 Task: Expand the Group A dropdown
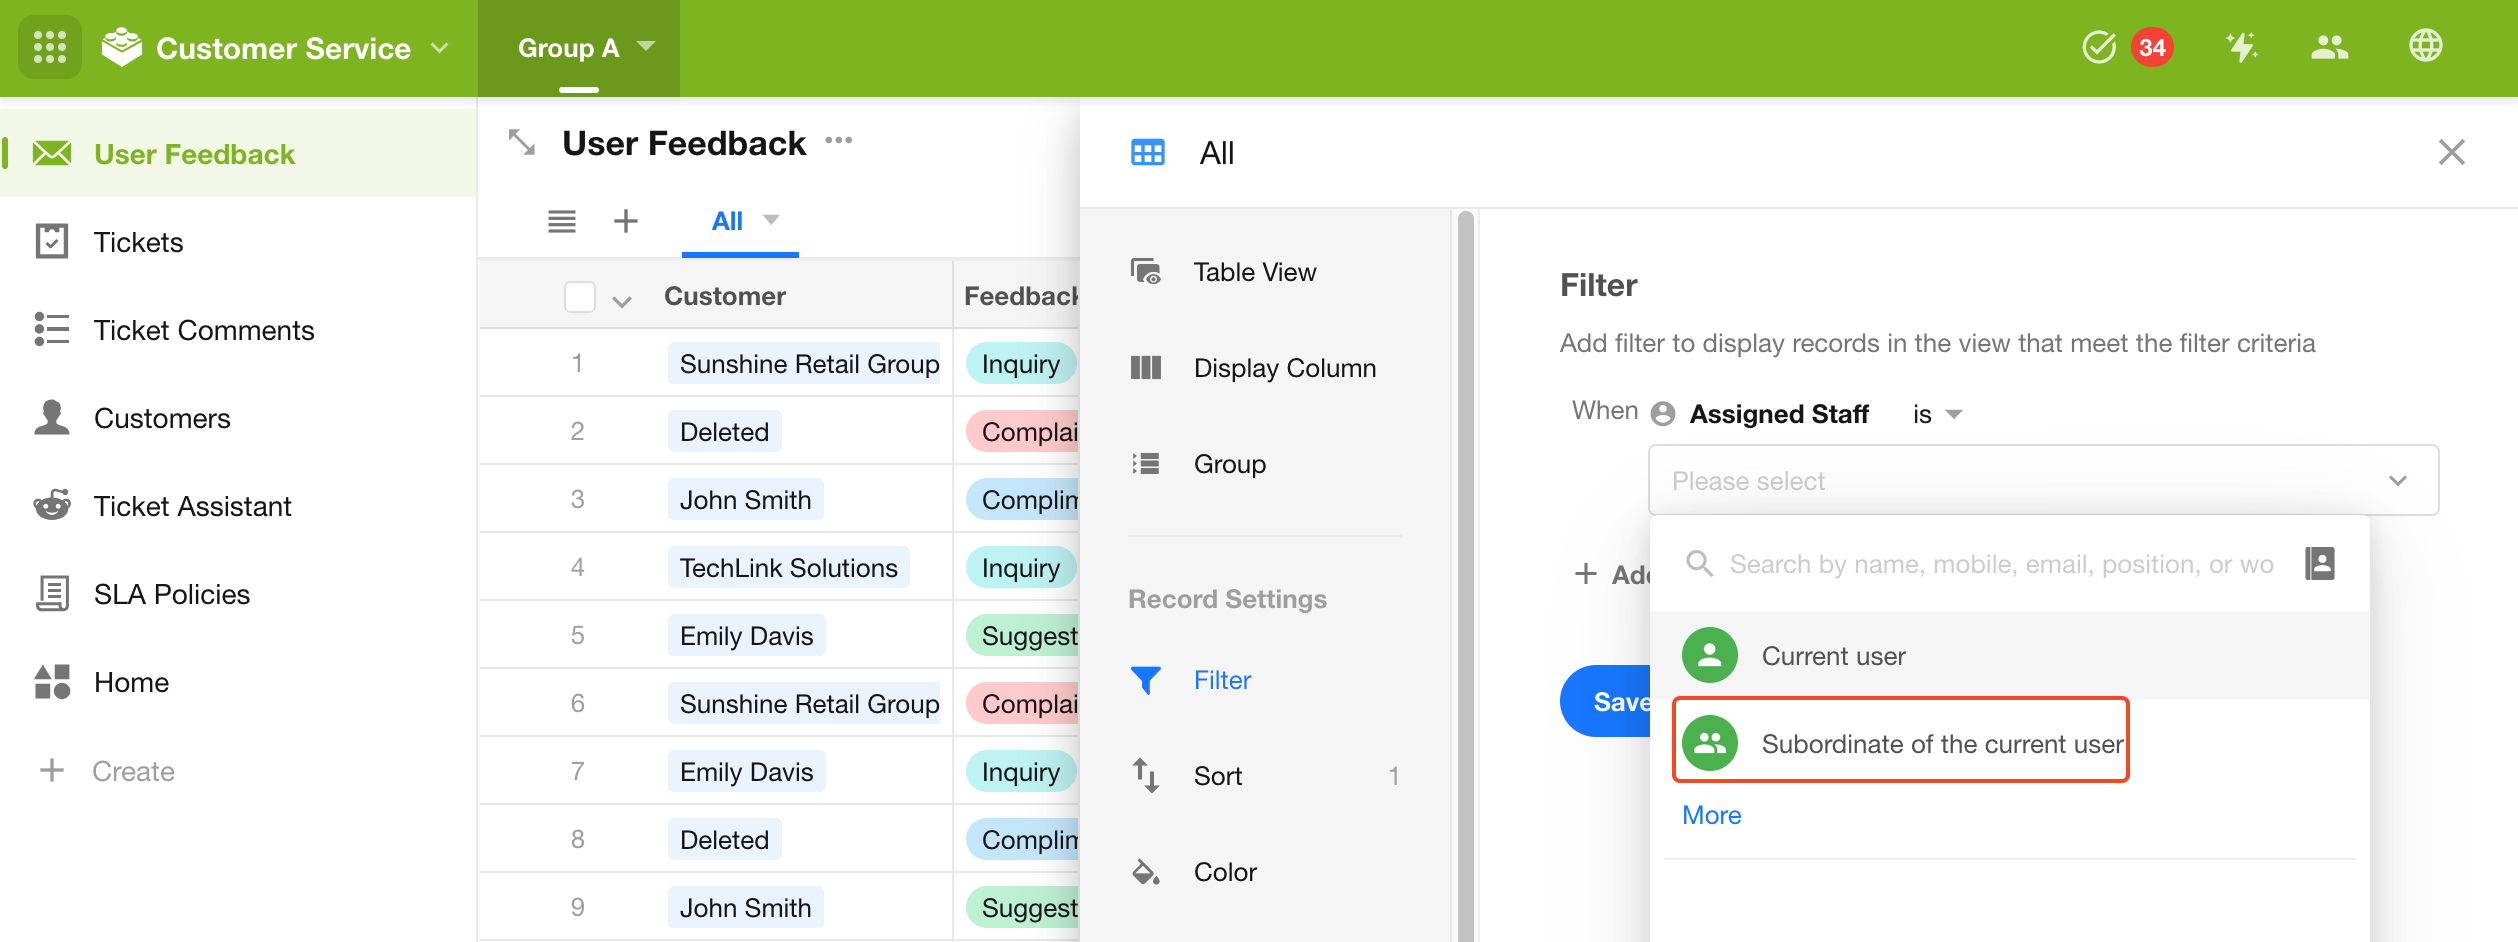click(586, 48)
